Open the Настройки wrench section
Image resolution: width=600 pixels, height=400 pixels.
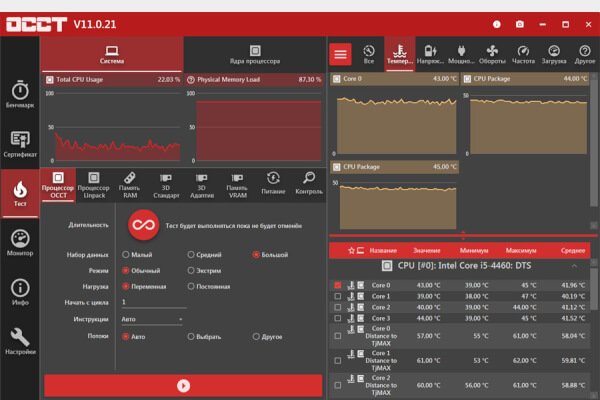coord(20,341)
